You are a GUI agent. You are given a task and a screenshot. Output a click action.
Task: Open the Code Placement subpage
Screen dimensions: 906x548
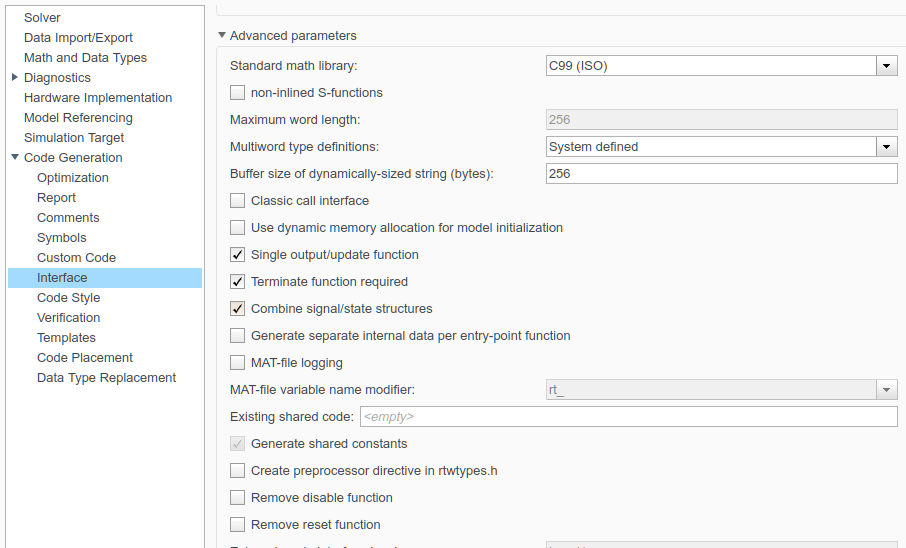pos(85,358)
